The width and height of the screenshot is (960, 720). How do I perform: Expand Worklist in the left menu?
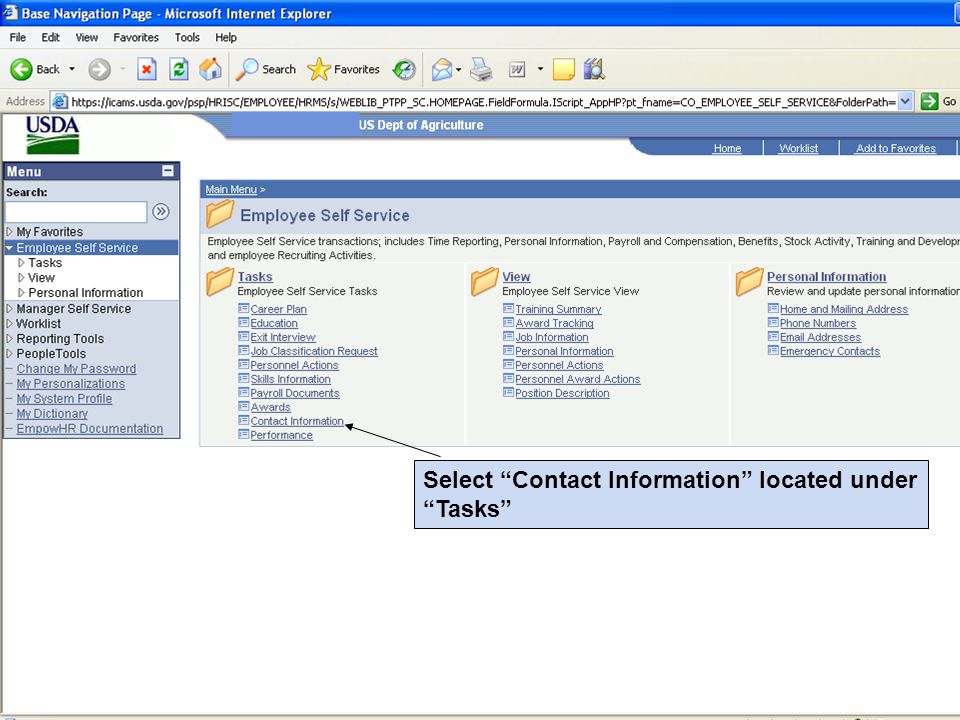coord(9,323)
